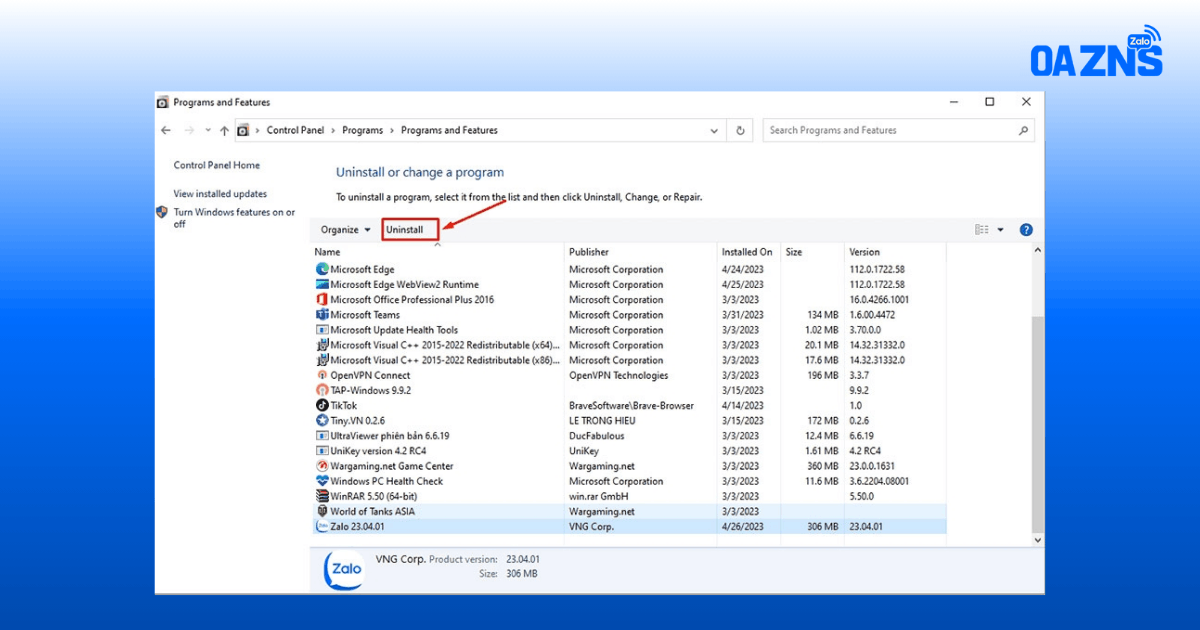Image resolution: width=1200 pixels, height=630 pixels.
Task: Click the Microsoft Update Health Tools icon
Action: click(322, 330)
